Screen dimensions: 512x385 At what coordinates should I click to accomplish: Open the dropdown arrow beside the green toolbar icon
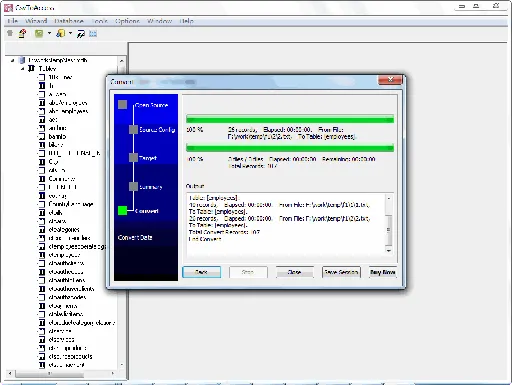pyautogui.click(x=49, y=33)
